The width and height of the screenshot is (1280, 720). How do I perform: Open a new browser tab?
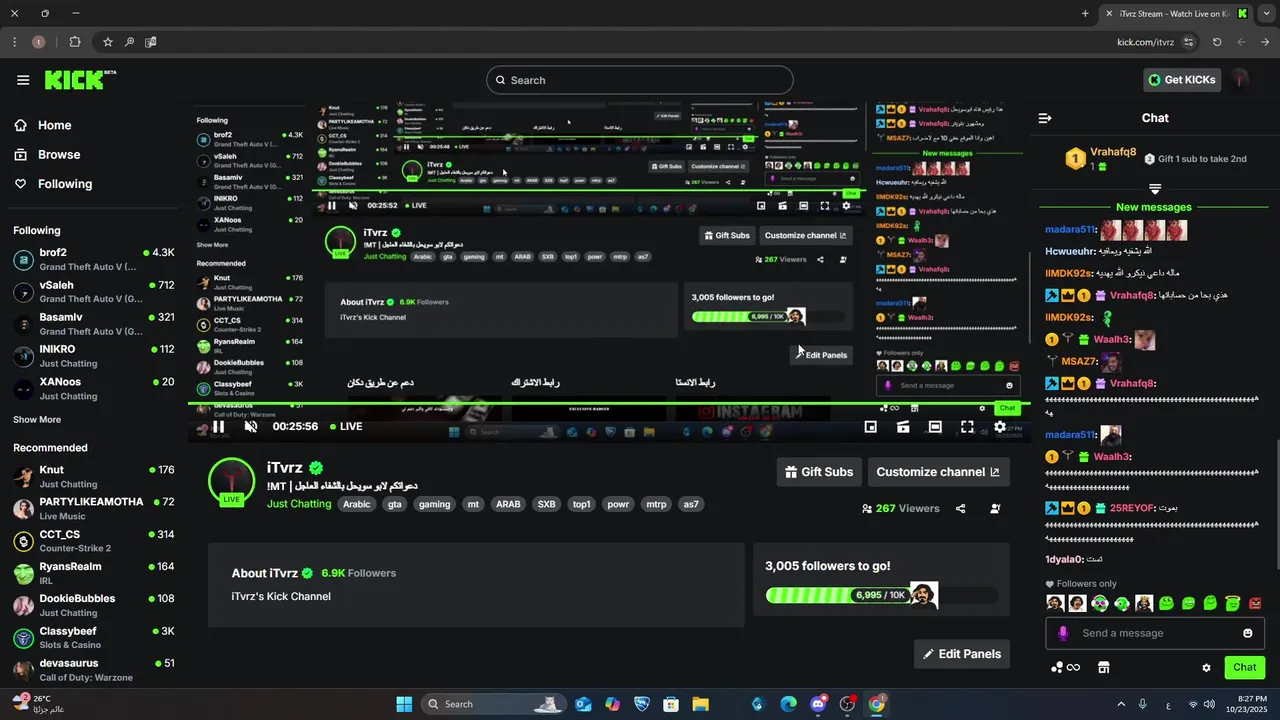pos(1085,14)
